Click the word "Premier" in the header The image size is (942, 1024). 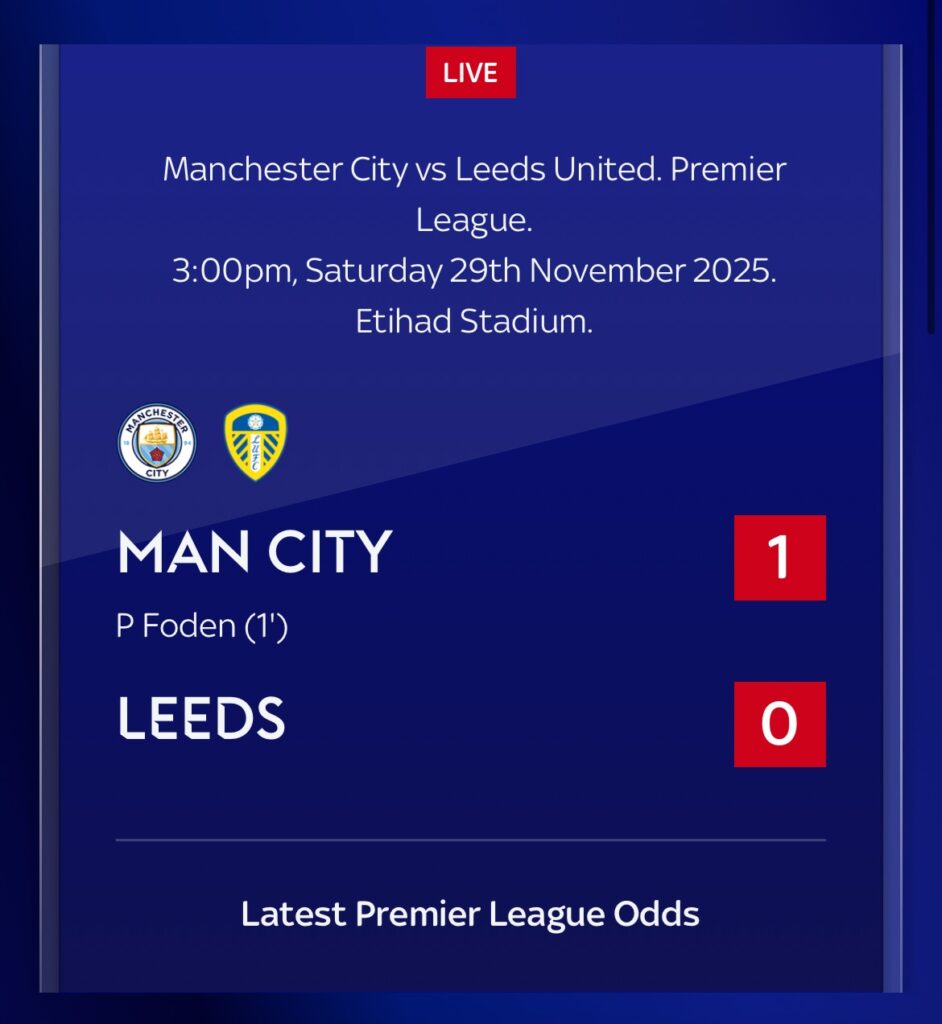click(728, 169)
